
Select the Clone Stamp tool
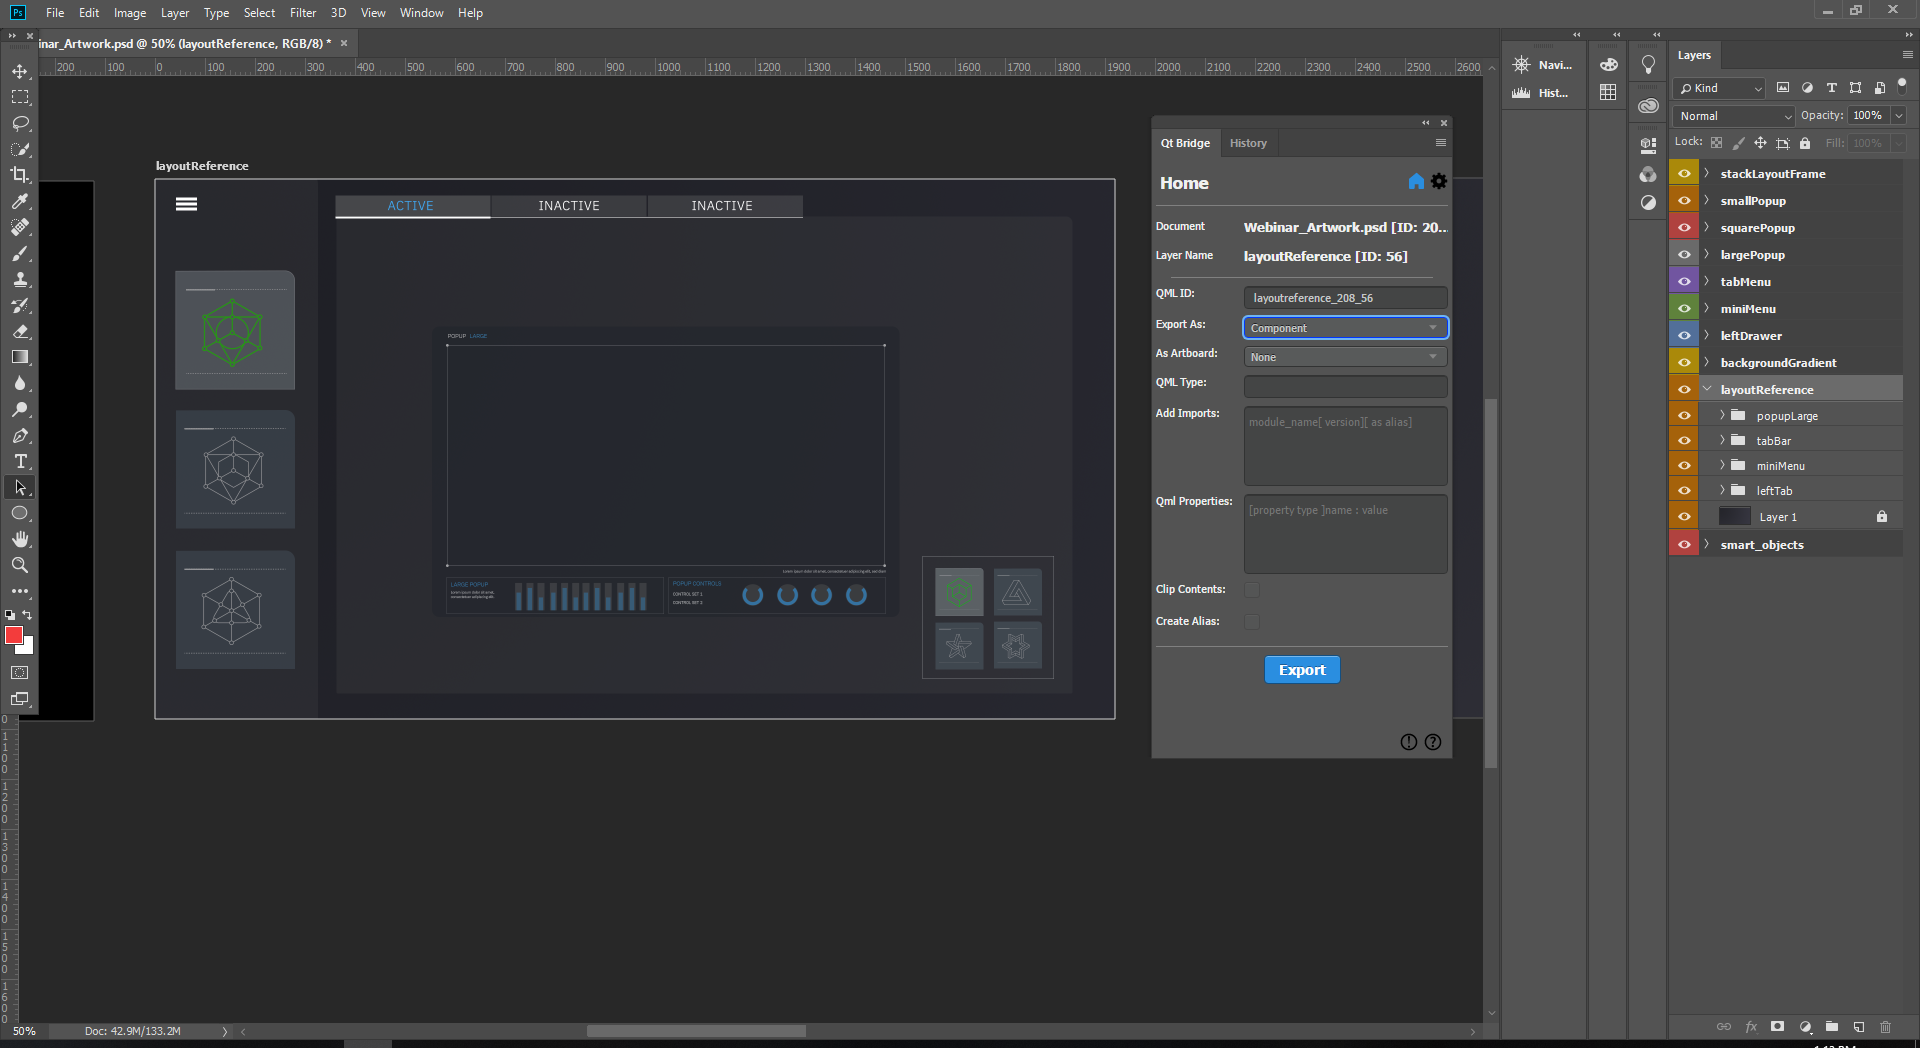20,279
